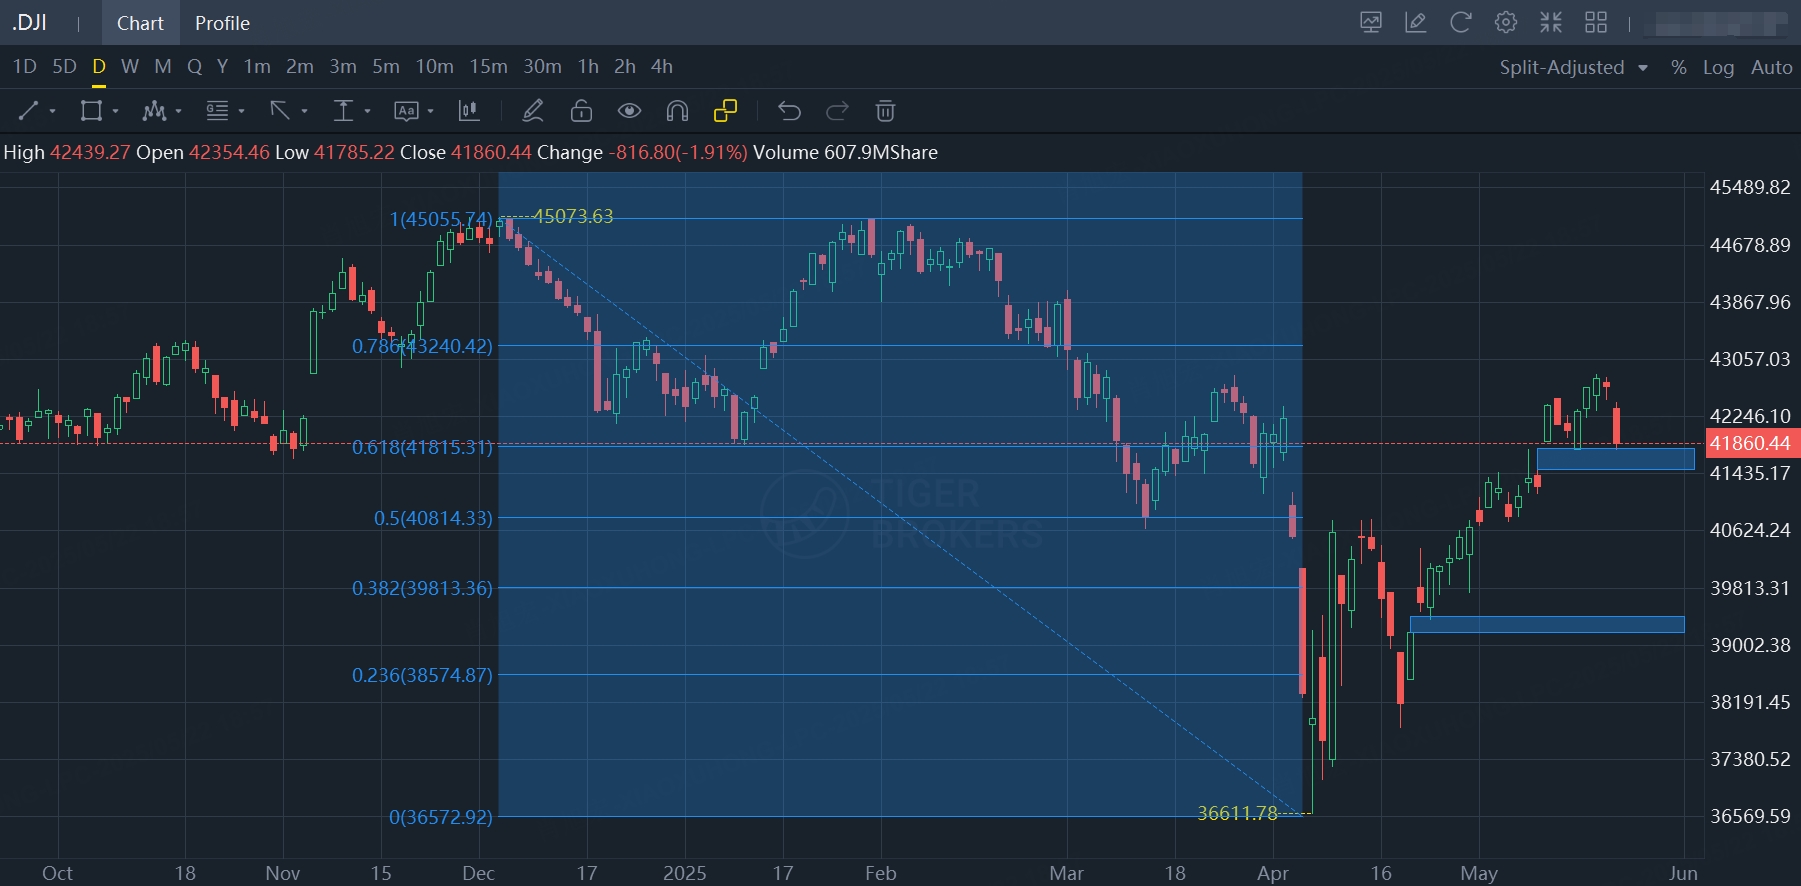1801x886 pixels.
Task: Open the candlestick indicator tool
Action: [x=468, y=111]
